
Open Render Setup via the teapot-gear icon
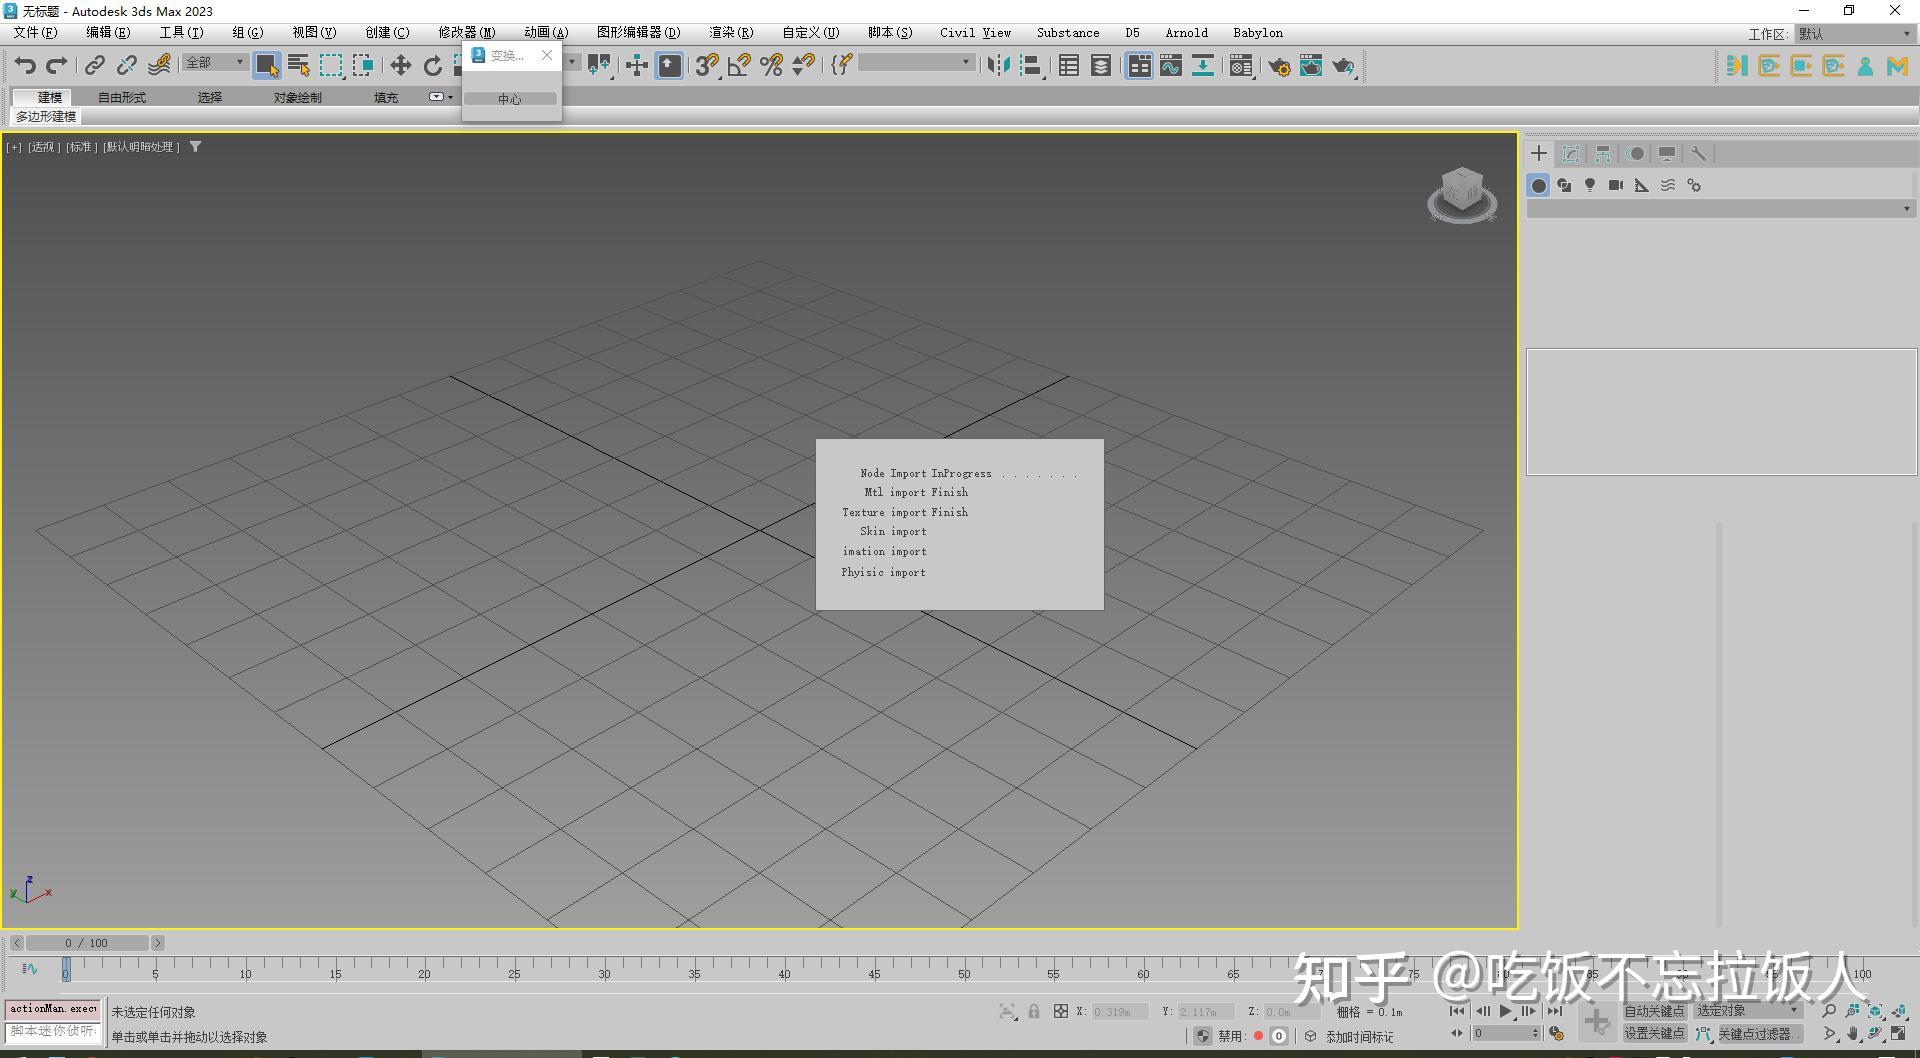(x=1280, y=67)
